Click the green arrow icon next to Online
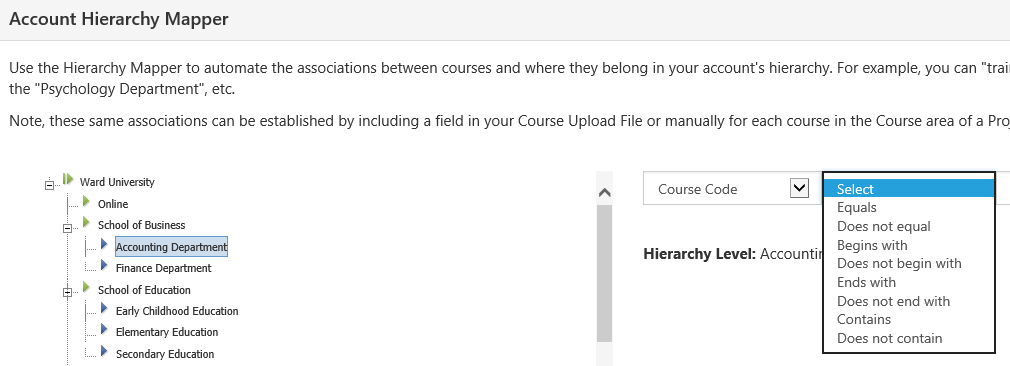The height and width of the screenshot is (366, 1010). click(x=86, y=201)
